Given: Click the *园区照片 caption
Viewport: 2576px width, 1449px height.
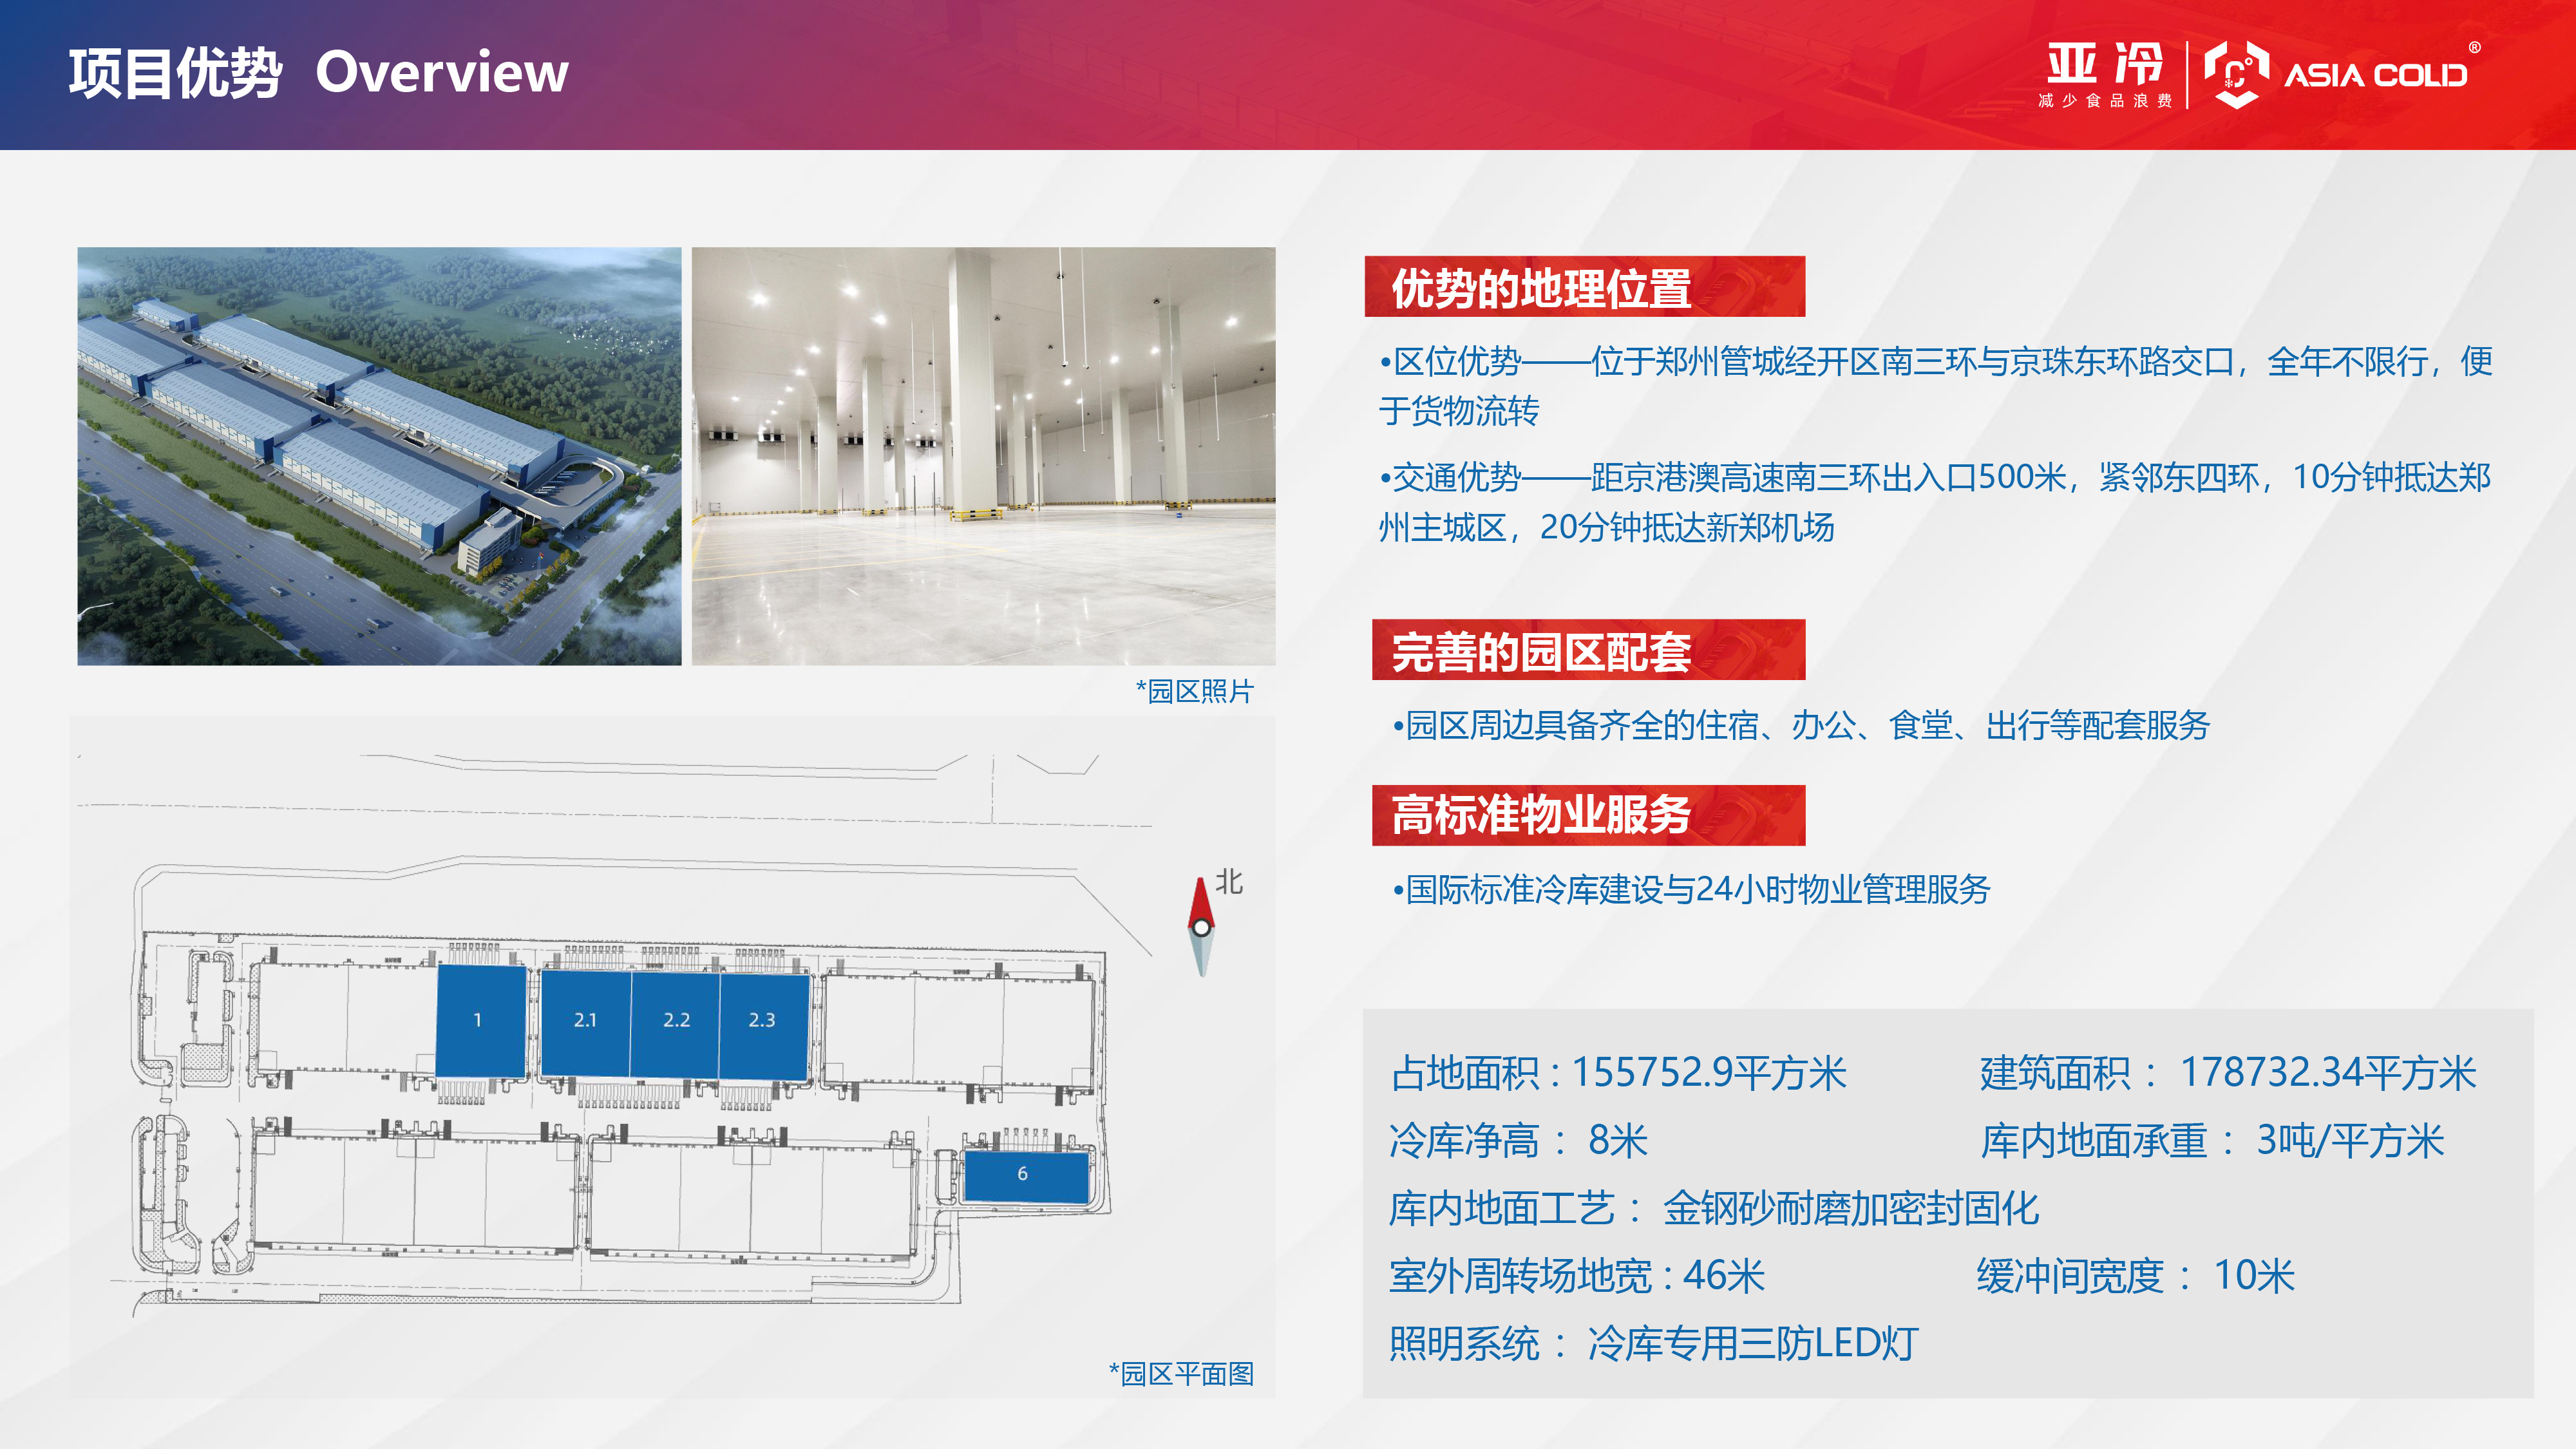Looking at the screenshot, I should pyautogui.click(x=1194, y=691).
